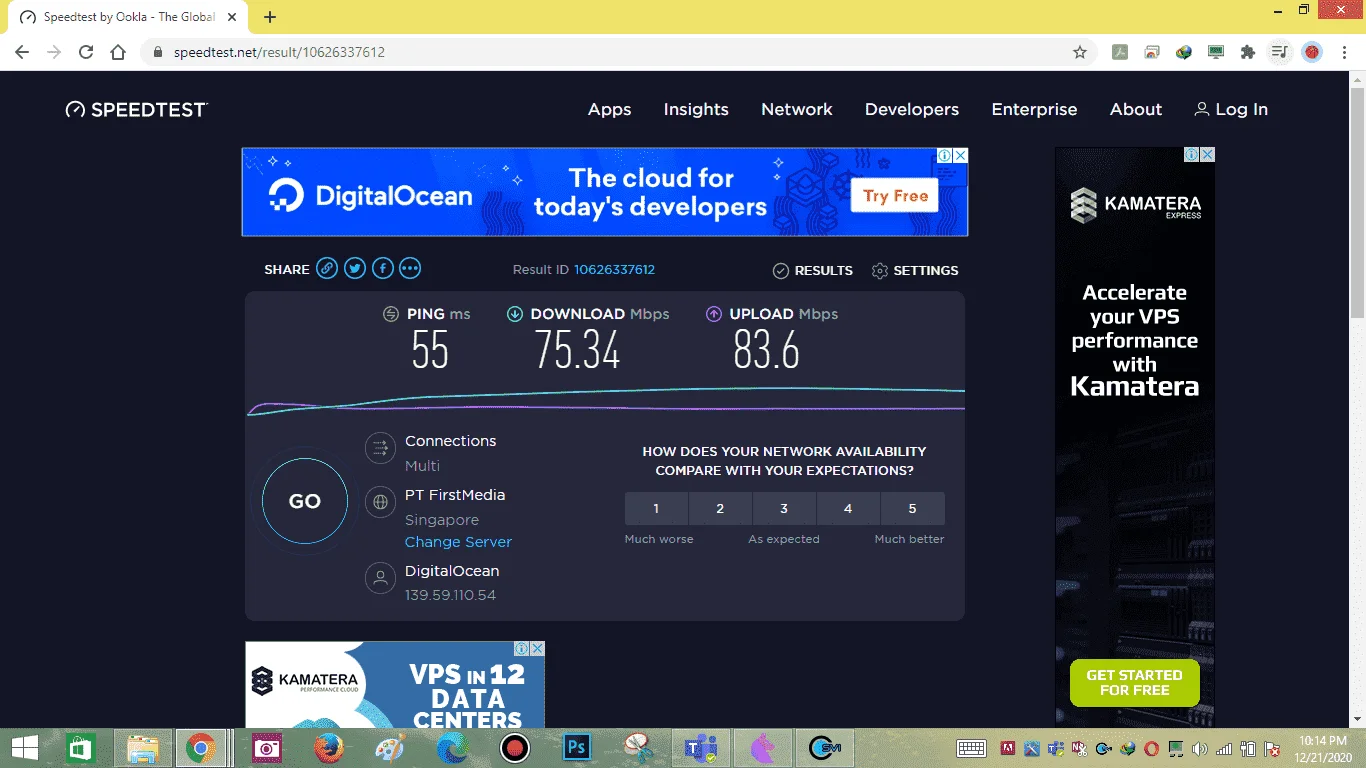The width and height of the screenshot is (1366, 768).
Task: Click the globe icon next to PT FirstMedia
Action: (x=380, y=503)
